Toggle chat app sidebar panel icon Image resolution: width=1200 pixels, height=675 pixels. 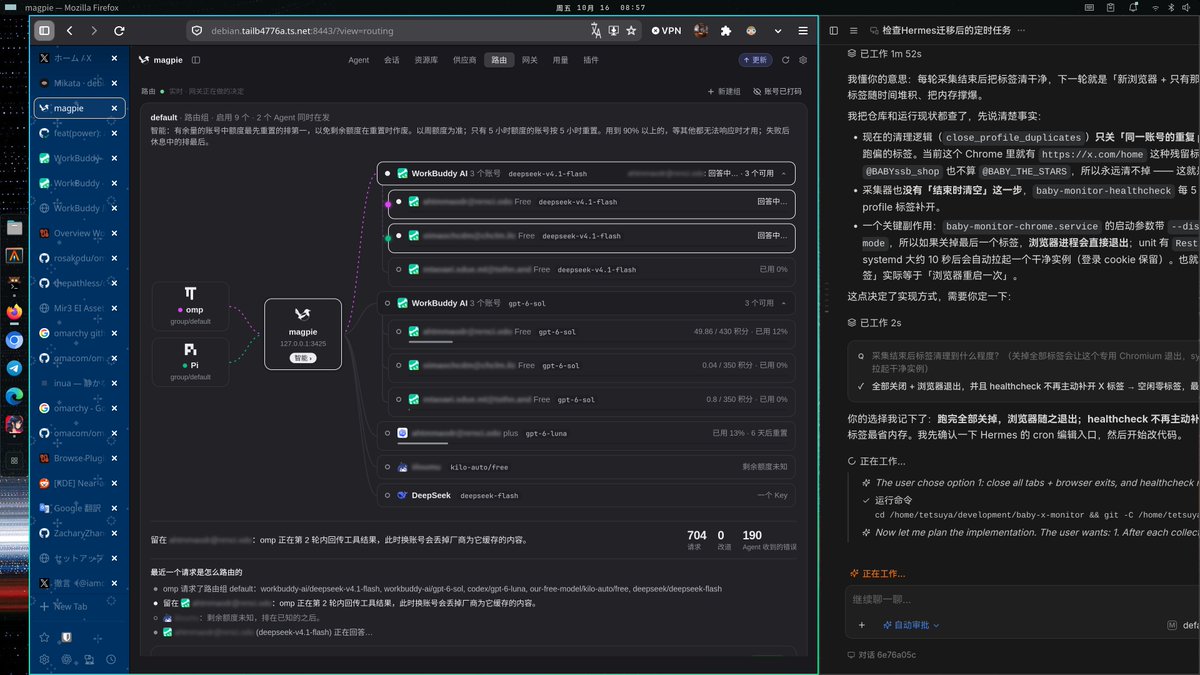point(834,31)
